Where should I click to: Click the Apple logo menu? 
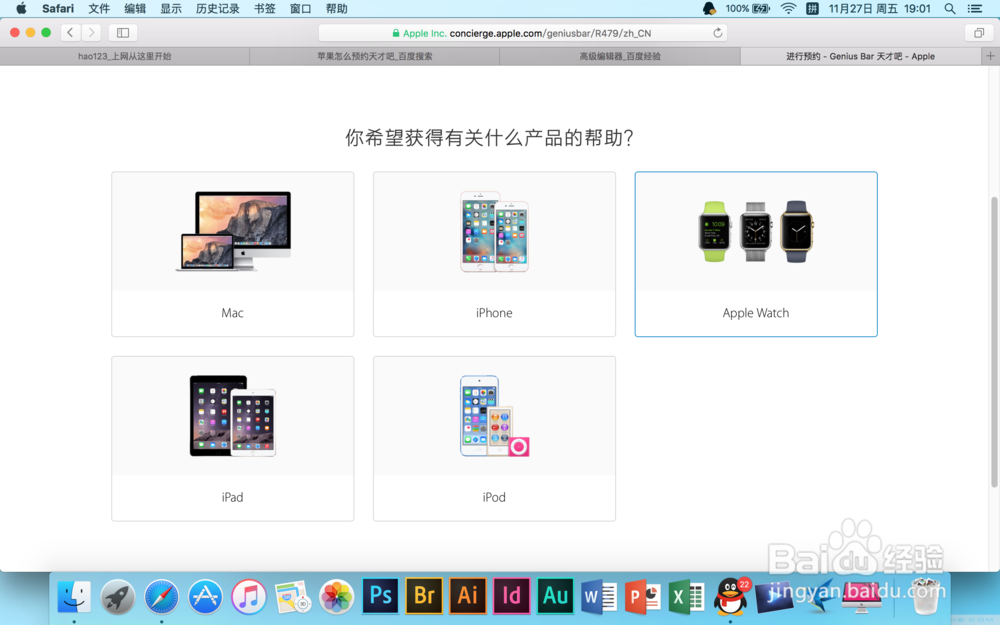tap(21, 8)
